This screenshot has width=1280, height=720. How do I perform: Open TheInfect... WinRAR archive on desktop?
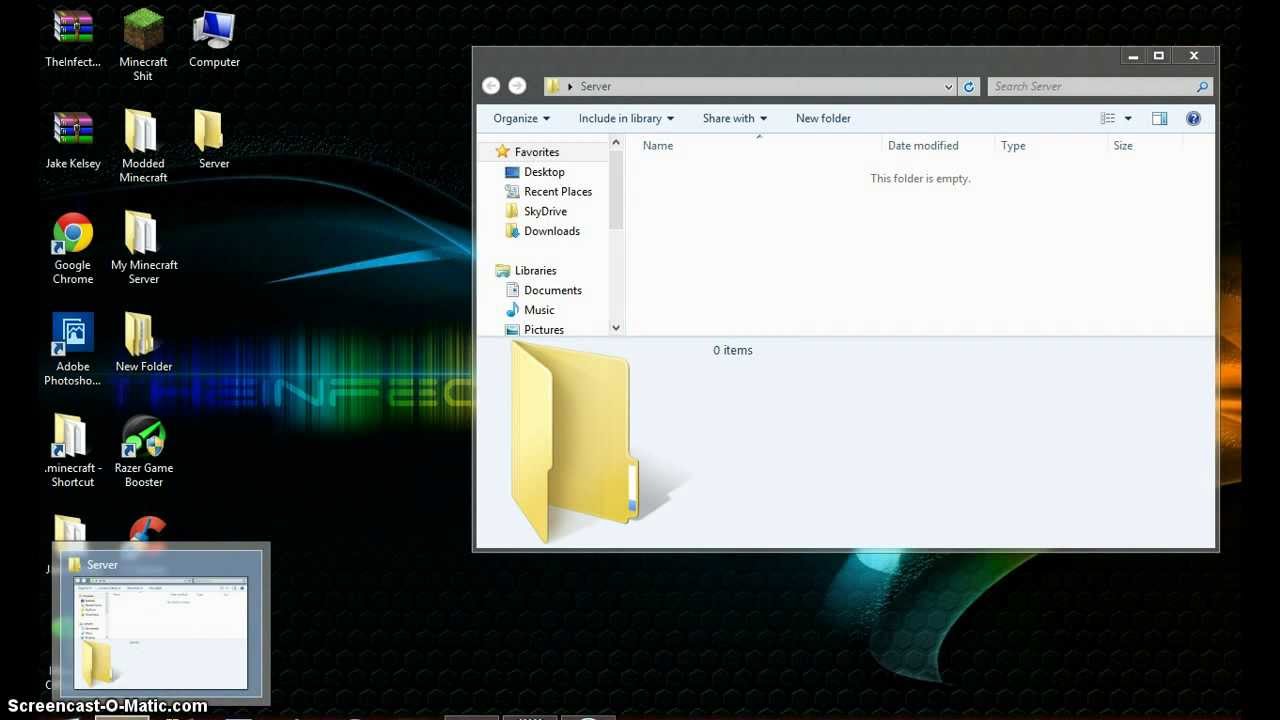coord(73,38)
